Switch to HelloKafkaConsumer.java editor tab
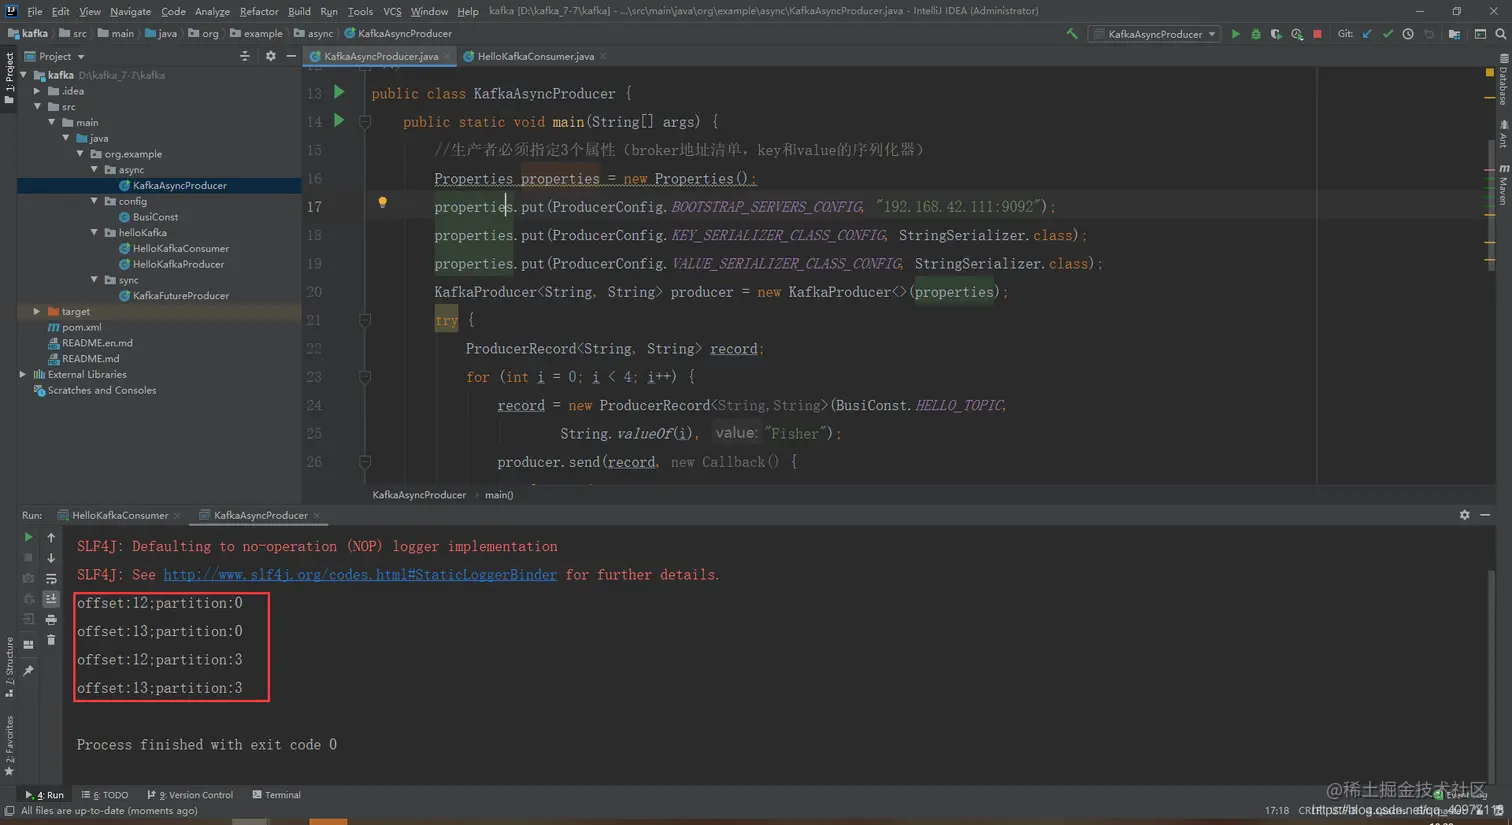Screen dimensions: 1512x825 pos(535,57)
